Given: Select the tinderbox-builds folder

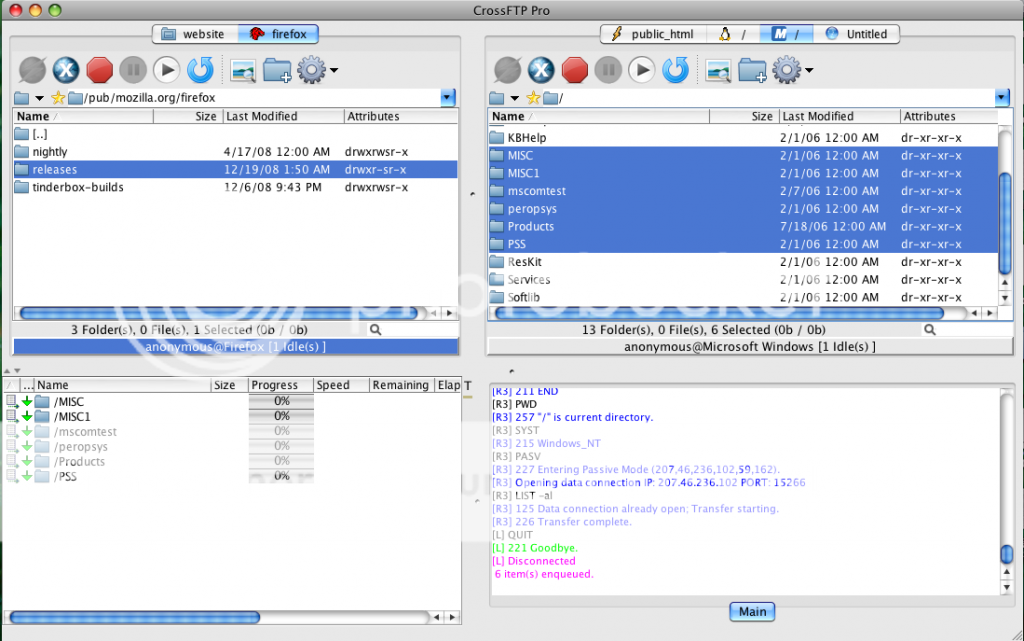Looking at the screenshot, I should [x=78, y=188].
